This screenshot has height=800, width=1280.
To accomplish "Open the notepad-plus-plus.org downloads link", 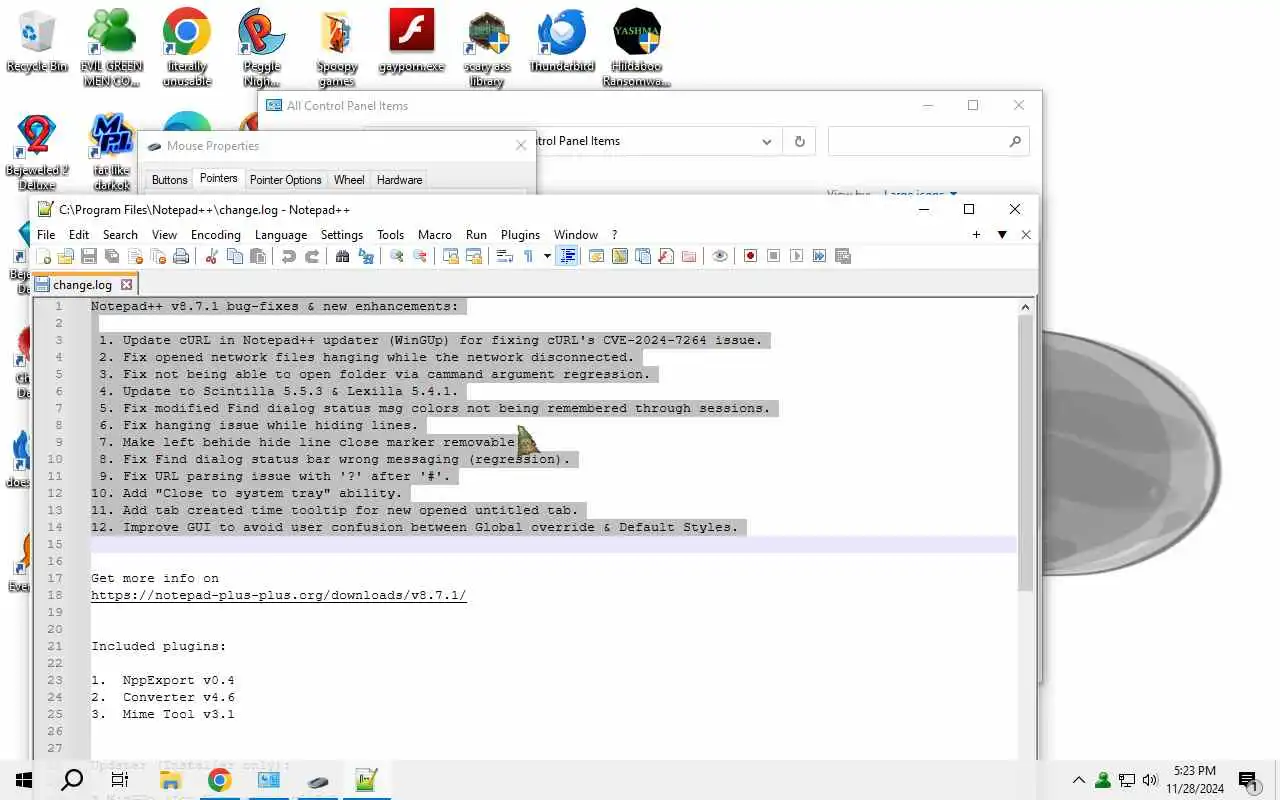I will point(279,596).
